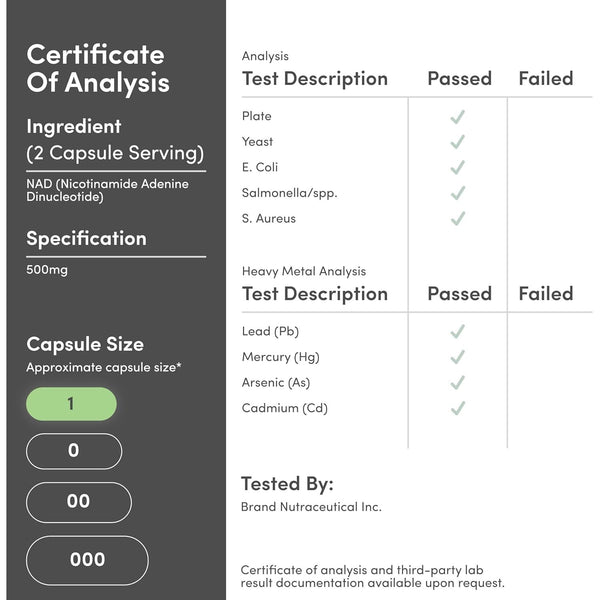Screen dimensions: 600x600
Task: Pick capsule size 000
Action: click(x=87, y=559)
